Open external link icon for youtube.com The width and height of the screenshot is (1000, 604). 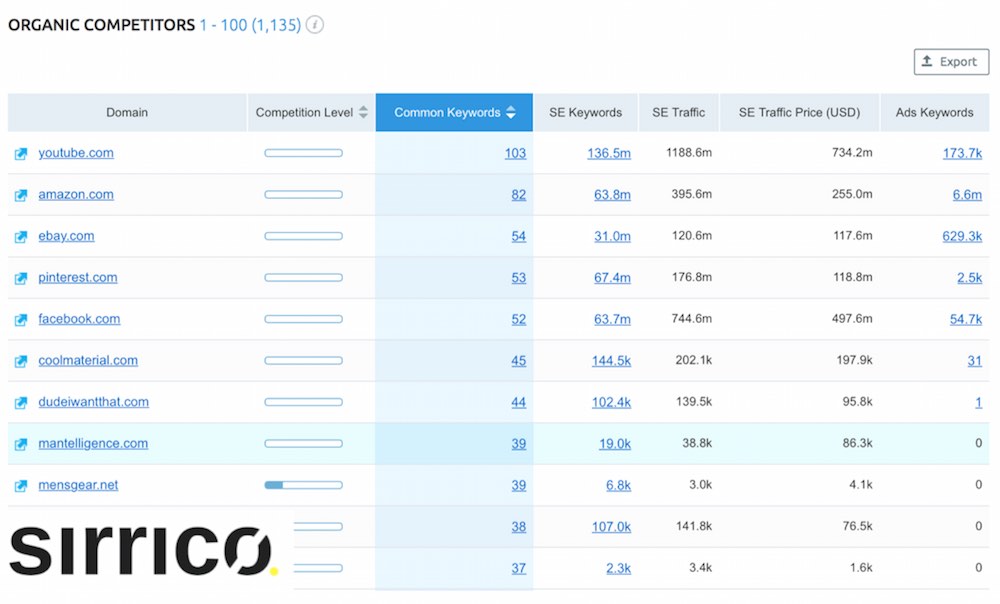(21, 154)
